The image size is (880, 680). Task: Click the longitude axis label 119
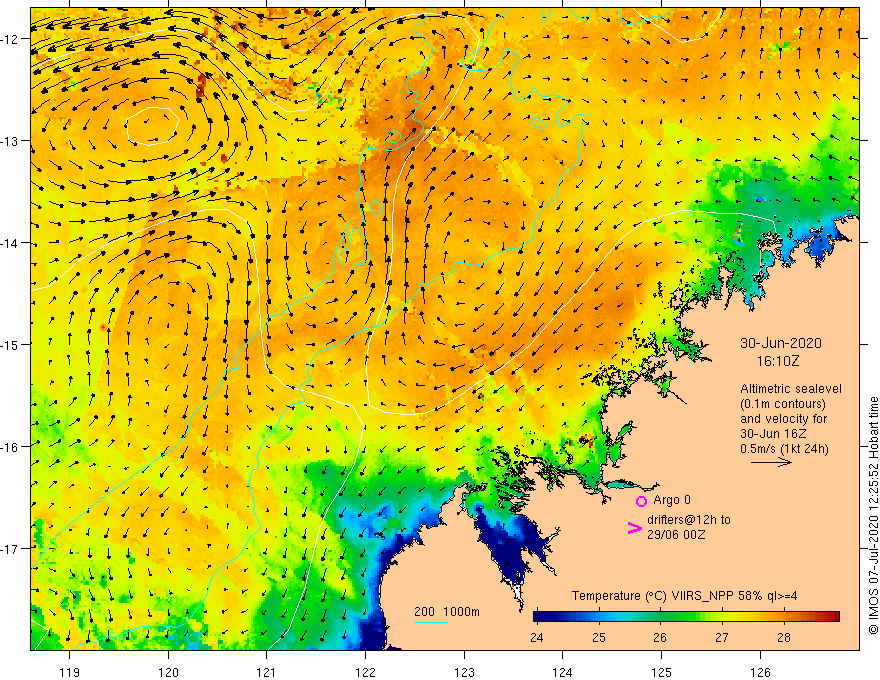click(70, 672)
